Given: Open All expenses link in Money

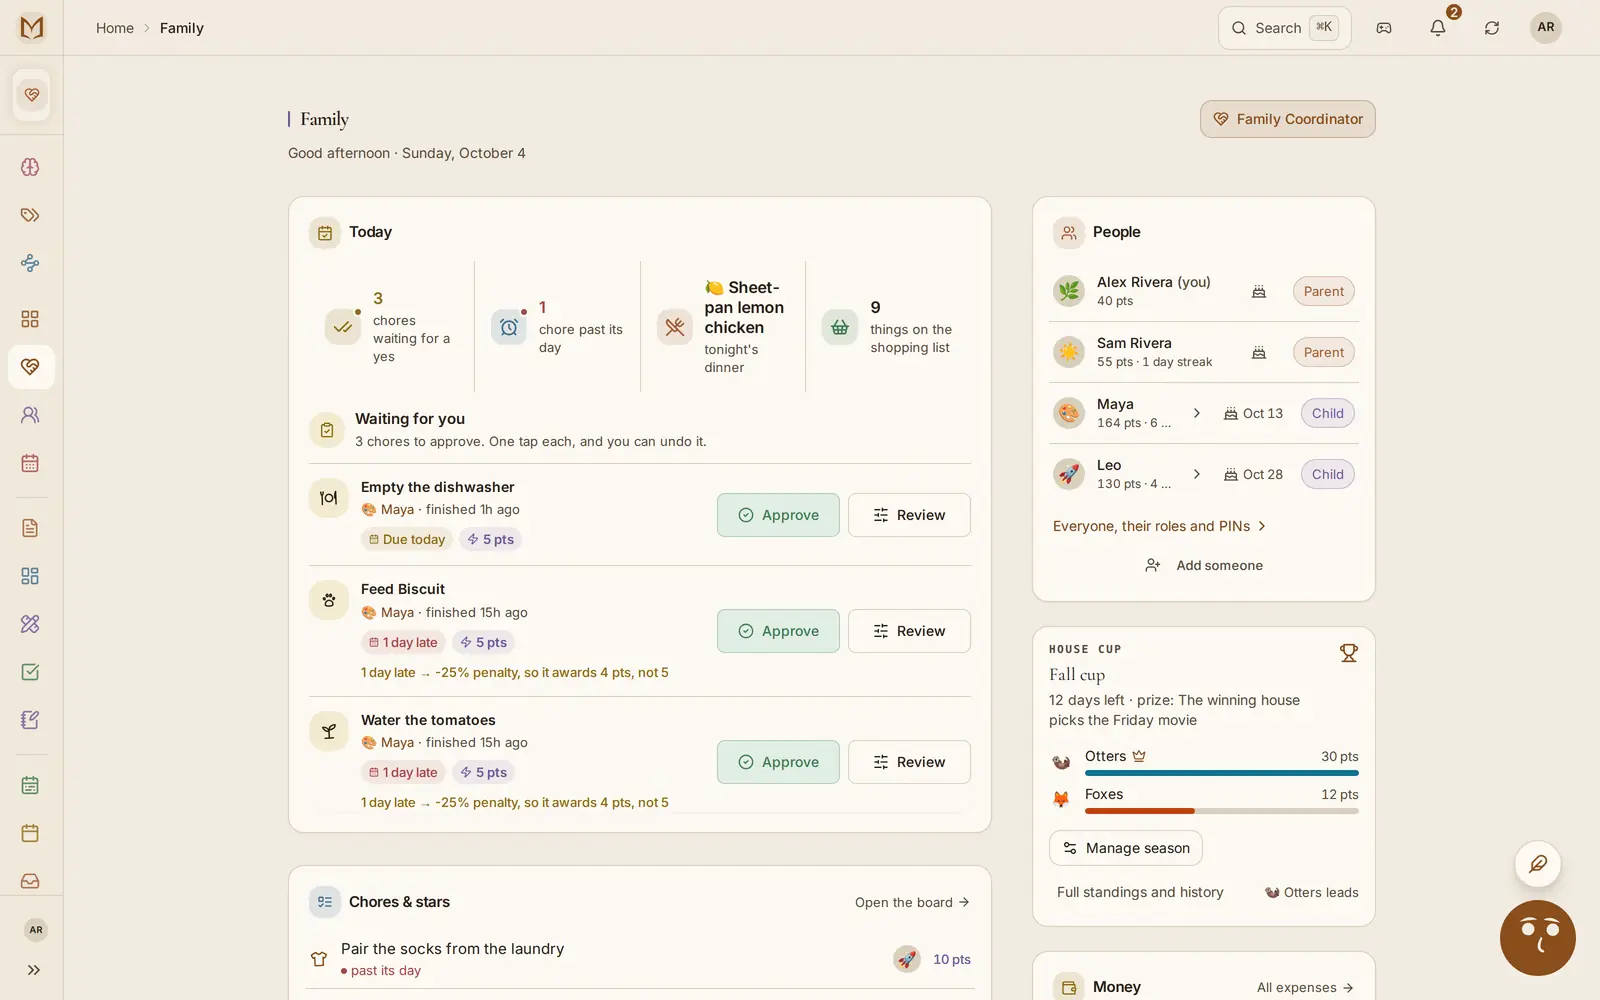Looking at the screenshot, I should 1305,987.
